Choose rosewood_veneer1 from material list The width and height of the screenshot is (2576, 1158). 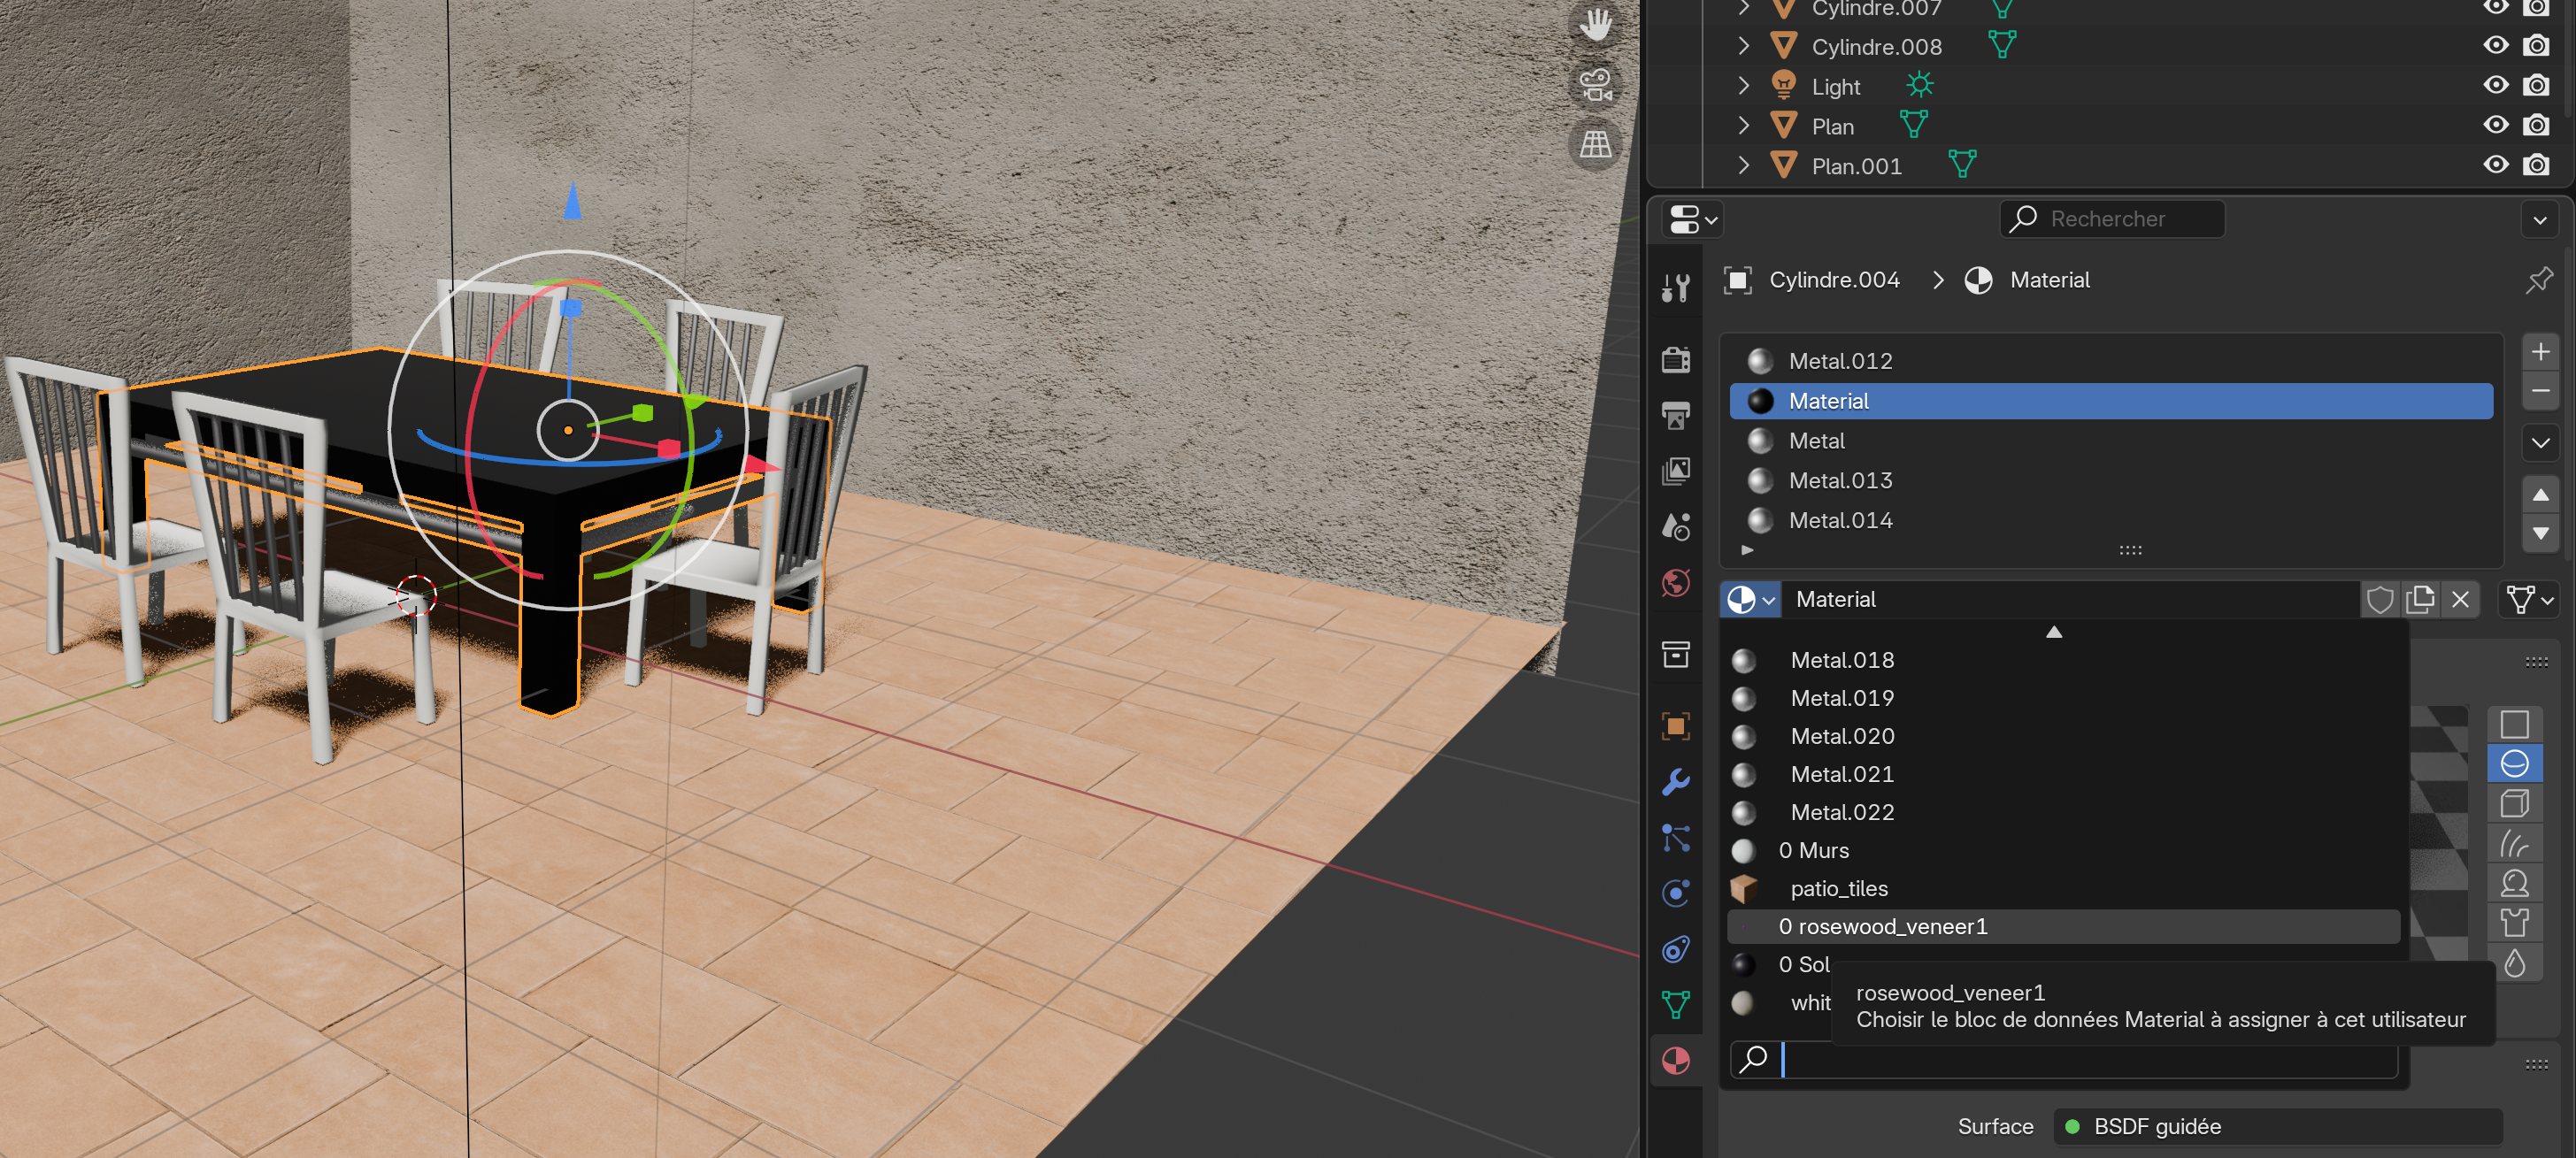pos(1883,927)
